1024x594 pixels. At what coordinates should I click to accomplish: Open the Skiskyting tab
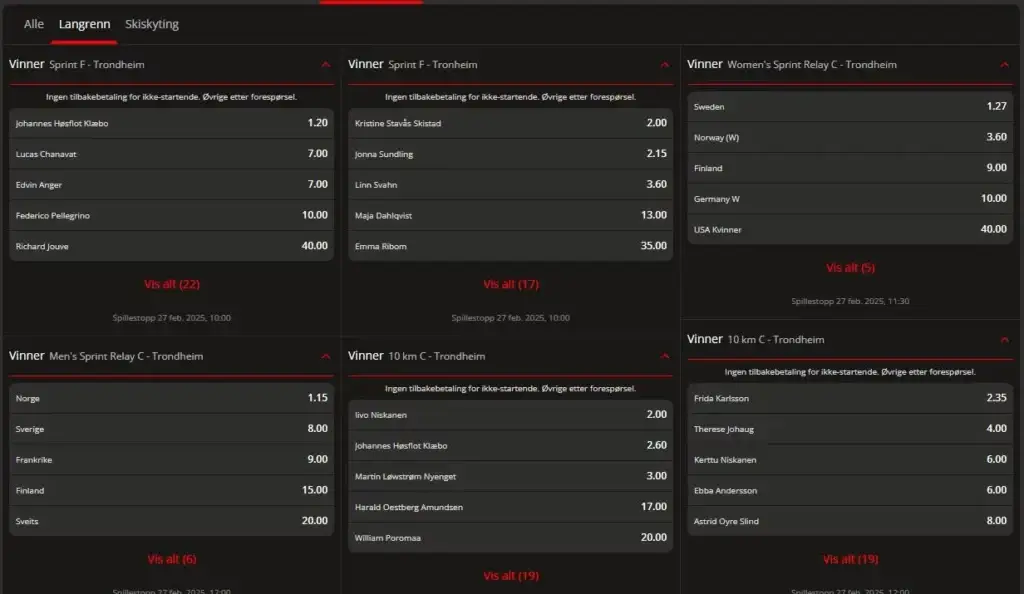point(152,24)
